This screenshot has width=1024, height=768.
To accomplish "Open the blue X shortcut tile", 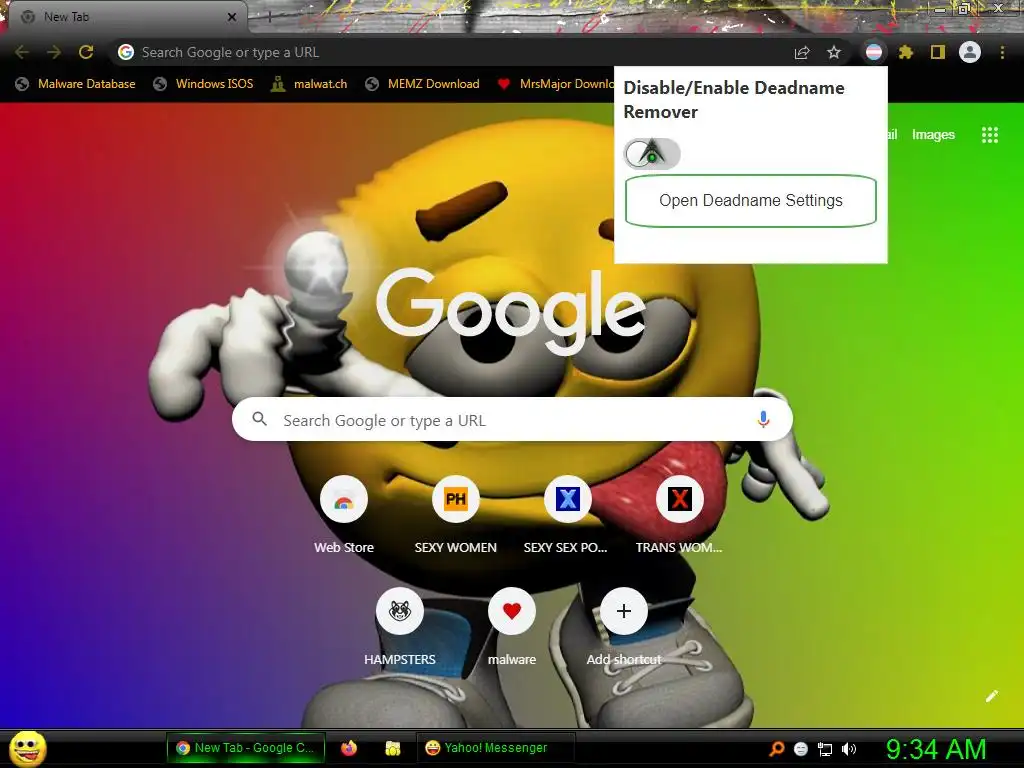I will pyautogui.click(x=568, y=500).
